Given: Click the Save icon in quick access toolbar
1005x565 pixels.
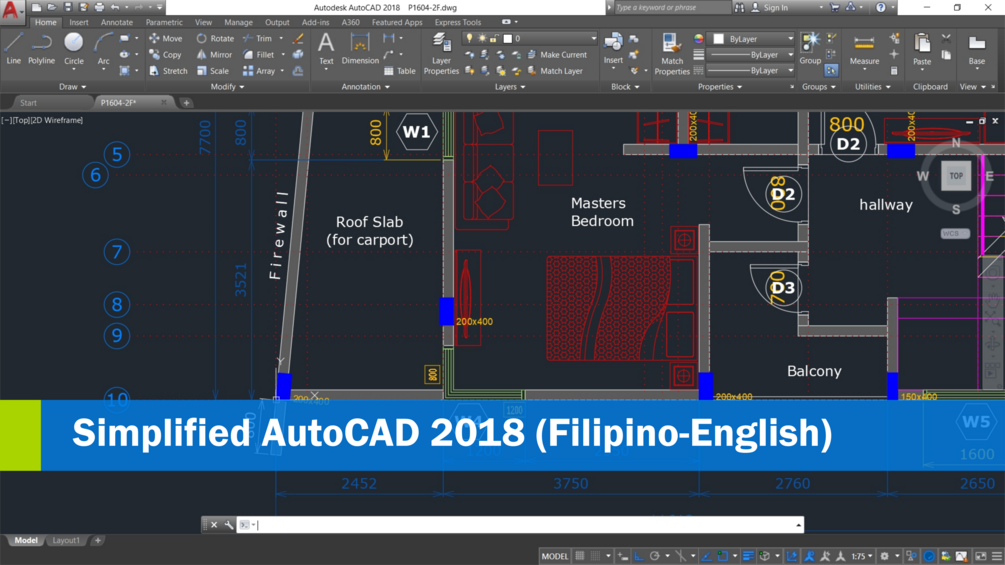Looking at the screenshot, I should coord(68,7).
